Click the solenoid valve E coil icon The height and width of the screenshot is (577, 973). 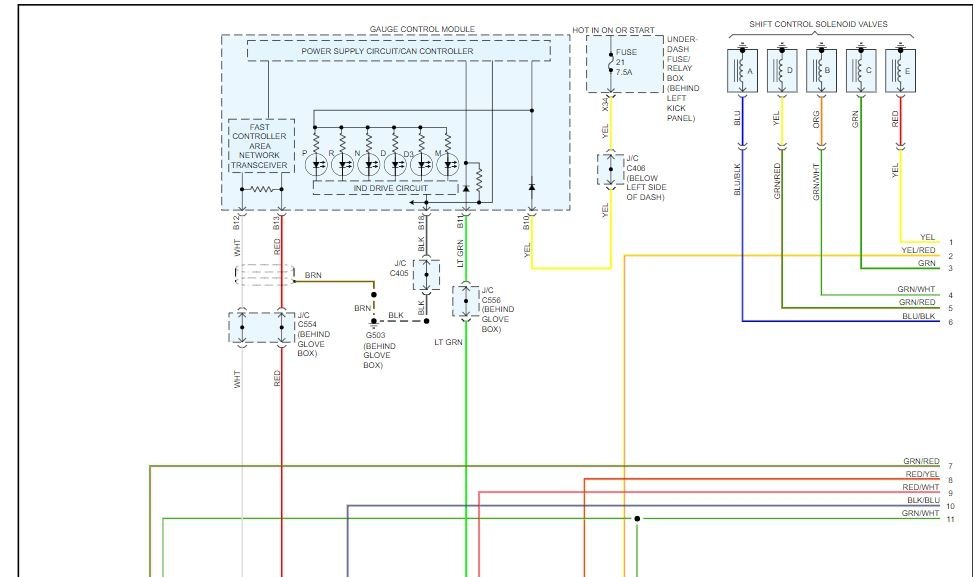pyautogui.click(x=901, y=71)
